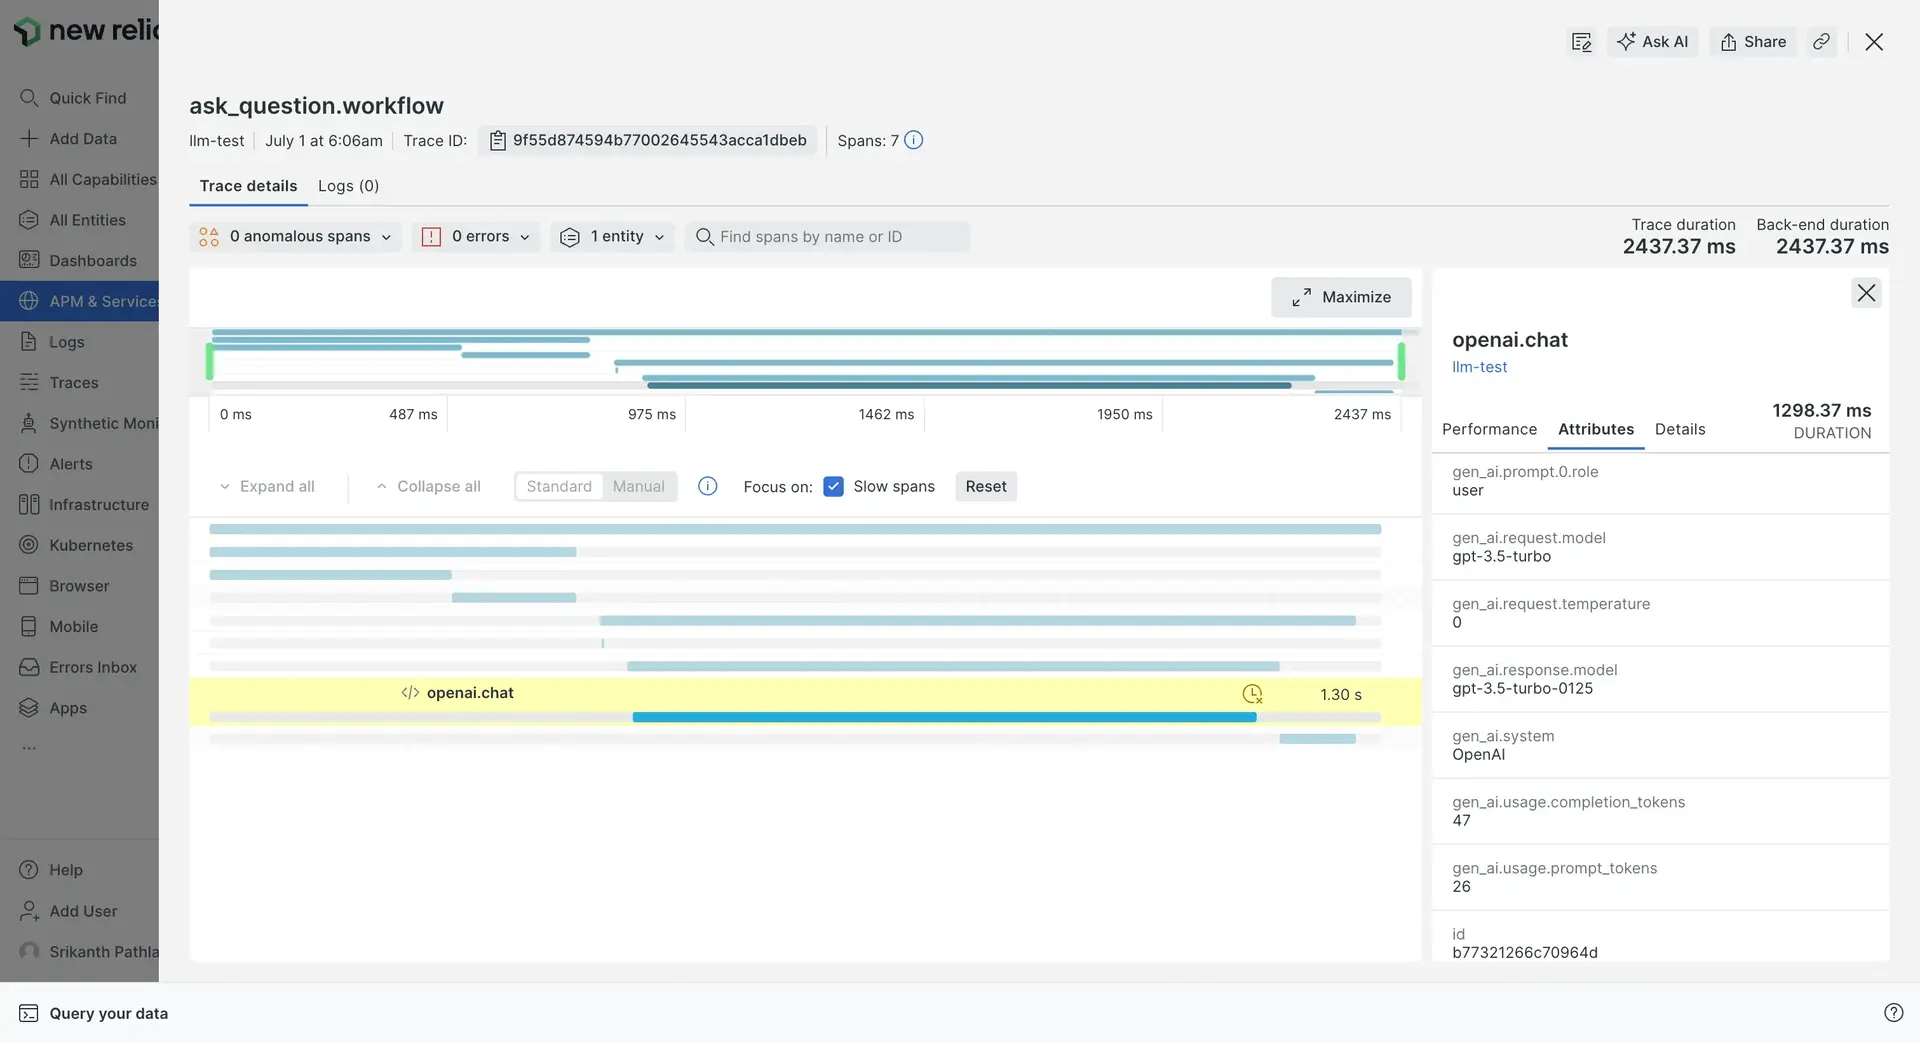Switch to the Logs (0) tab

pos(348,186)
